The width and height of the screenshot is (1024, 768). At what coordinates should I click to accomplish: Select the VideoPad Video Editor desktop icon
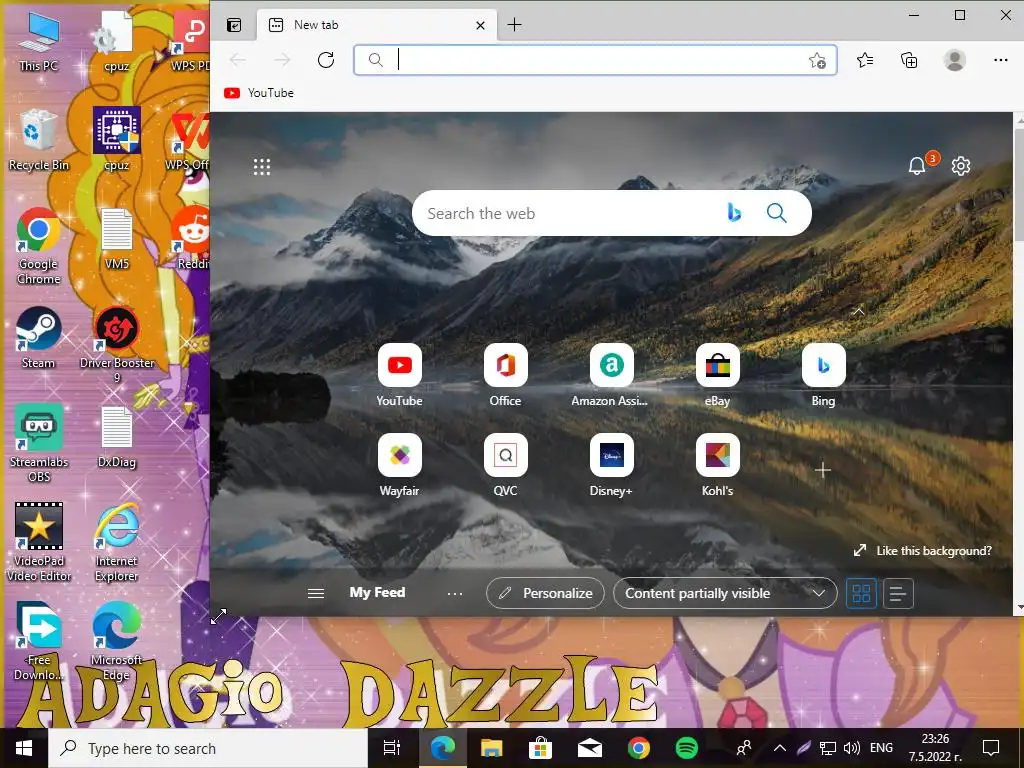tap(39, 542)
